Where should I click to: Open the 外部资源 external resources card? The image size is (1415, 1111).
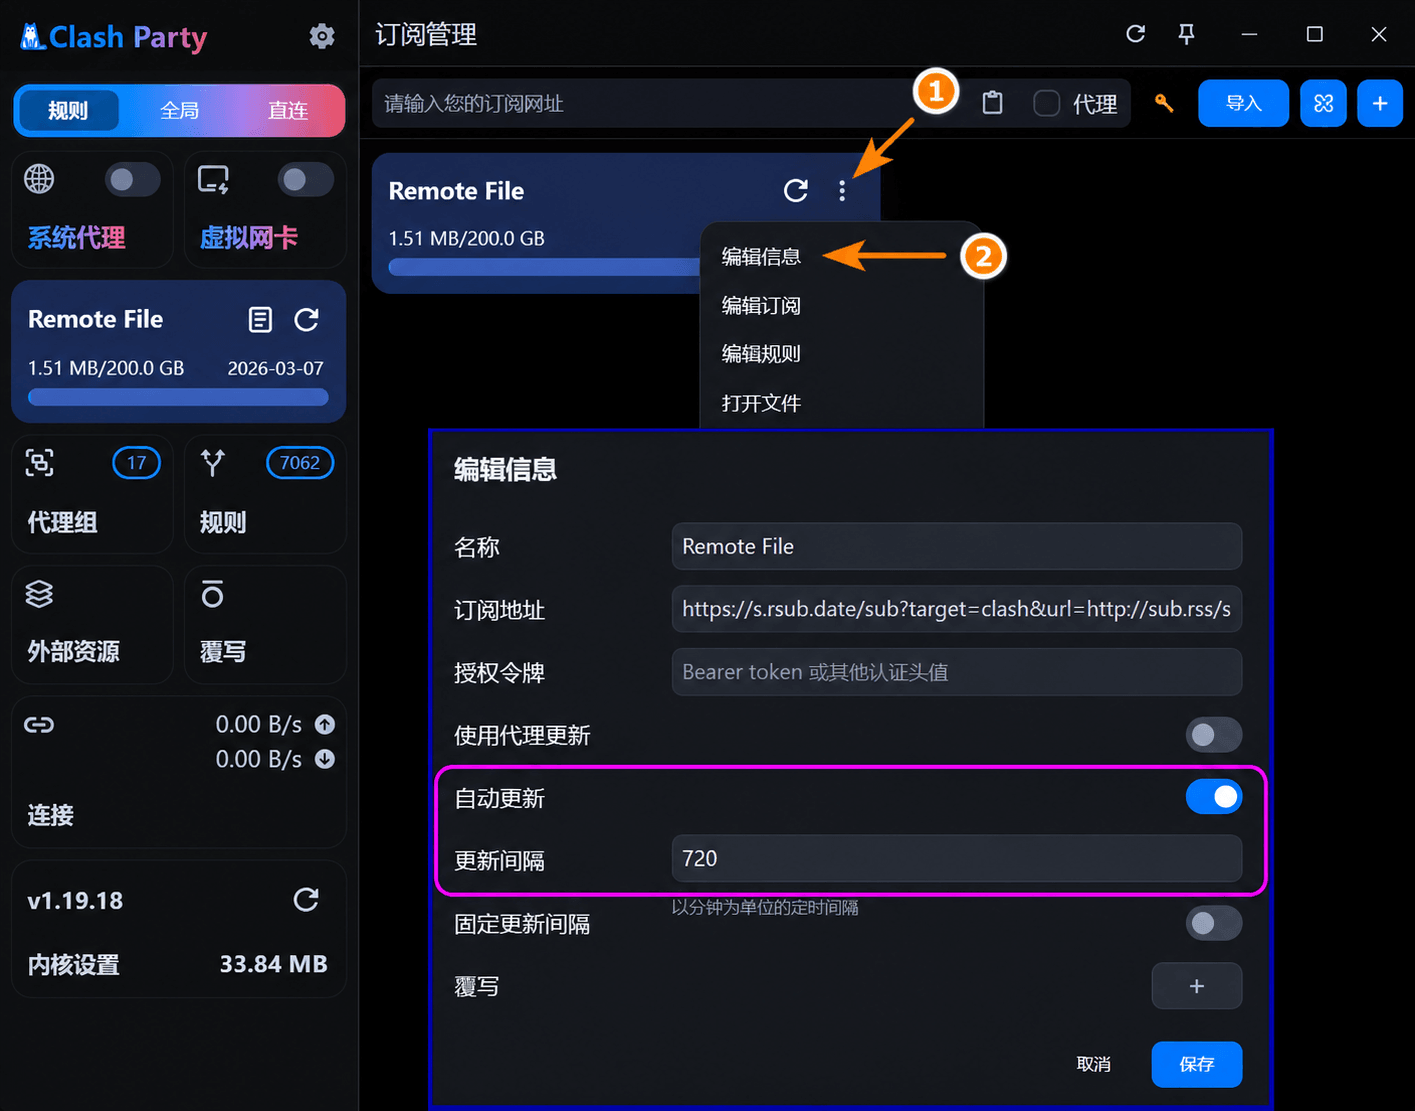point(92,624)
